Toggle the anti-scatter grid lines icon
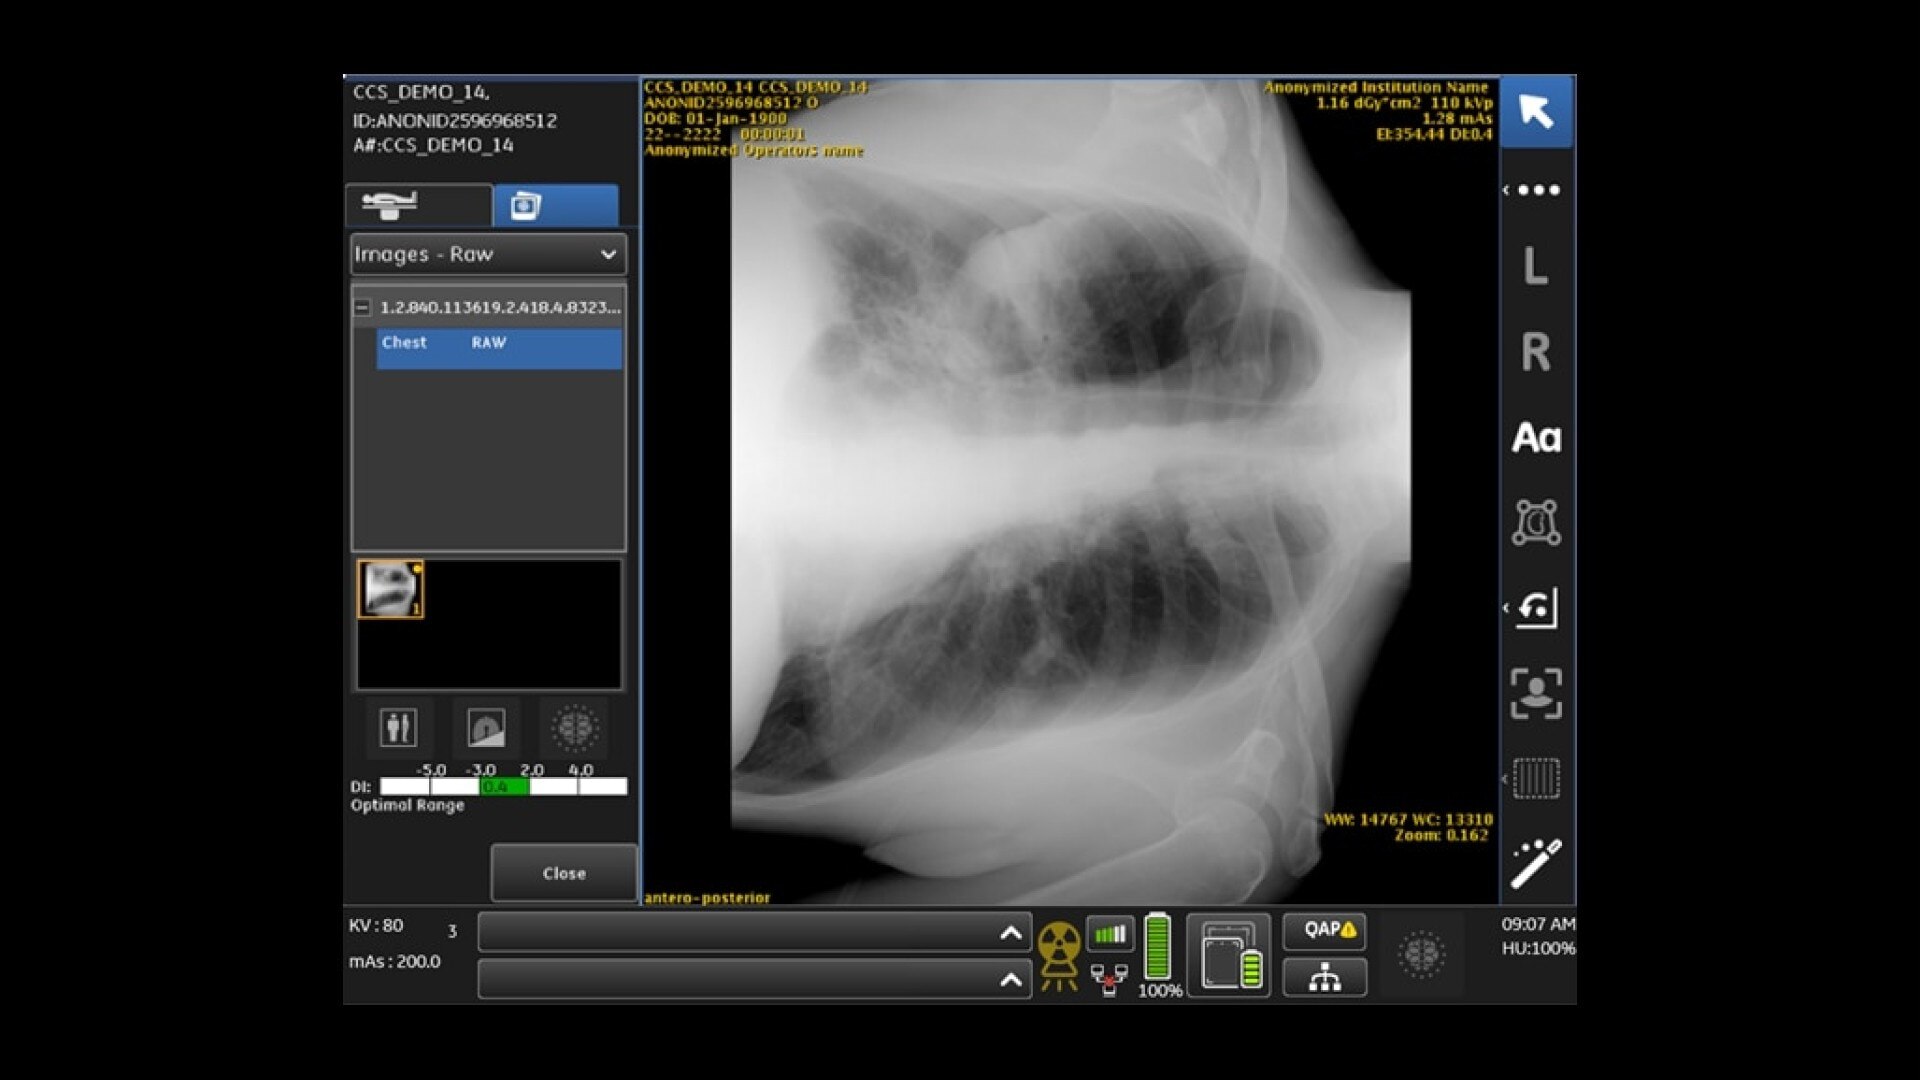 point(1537,779)
